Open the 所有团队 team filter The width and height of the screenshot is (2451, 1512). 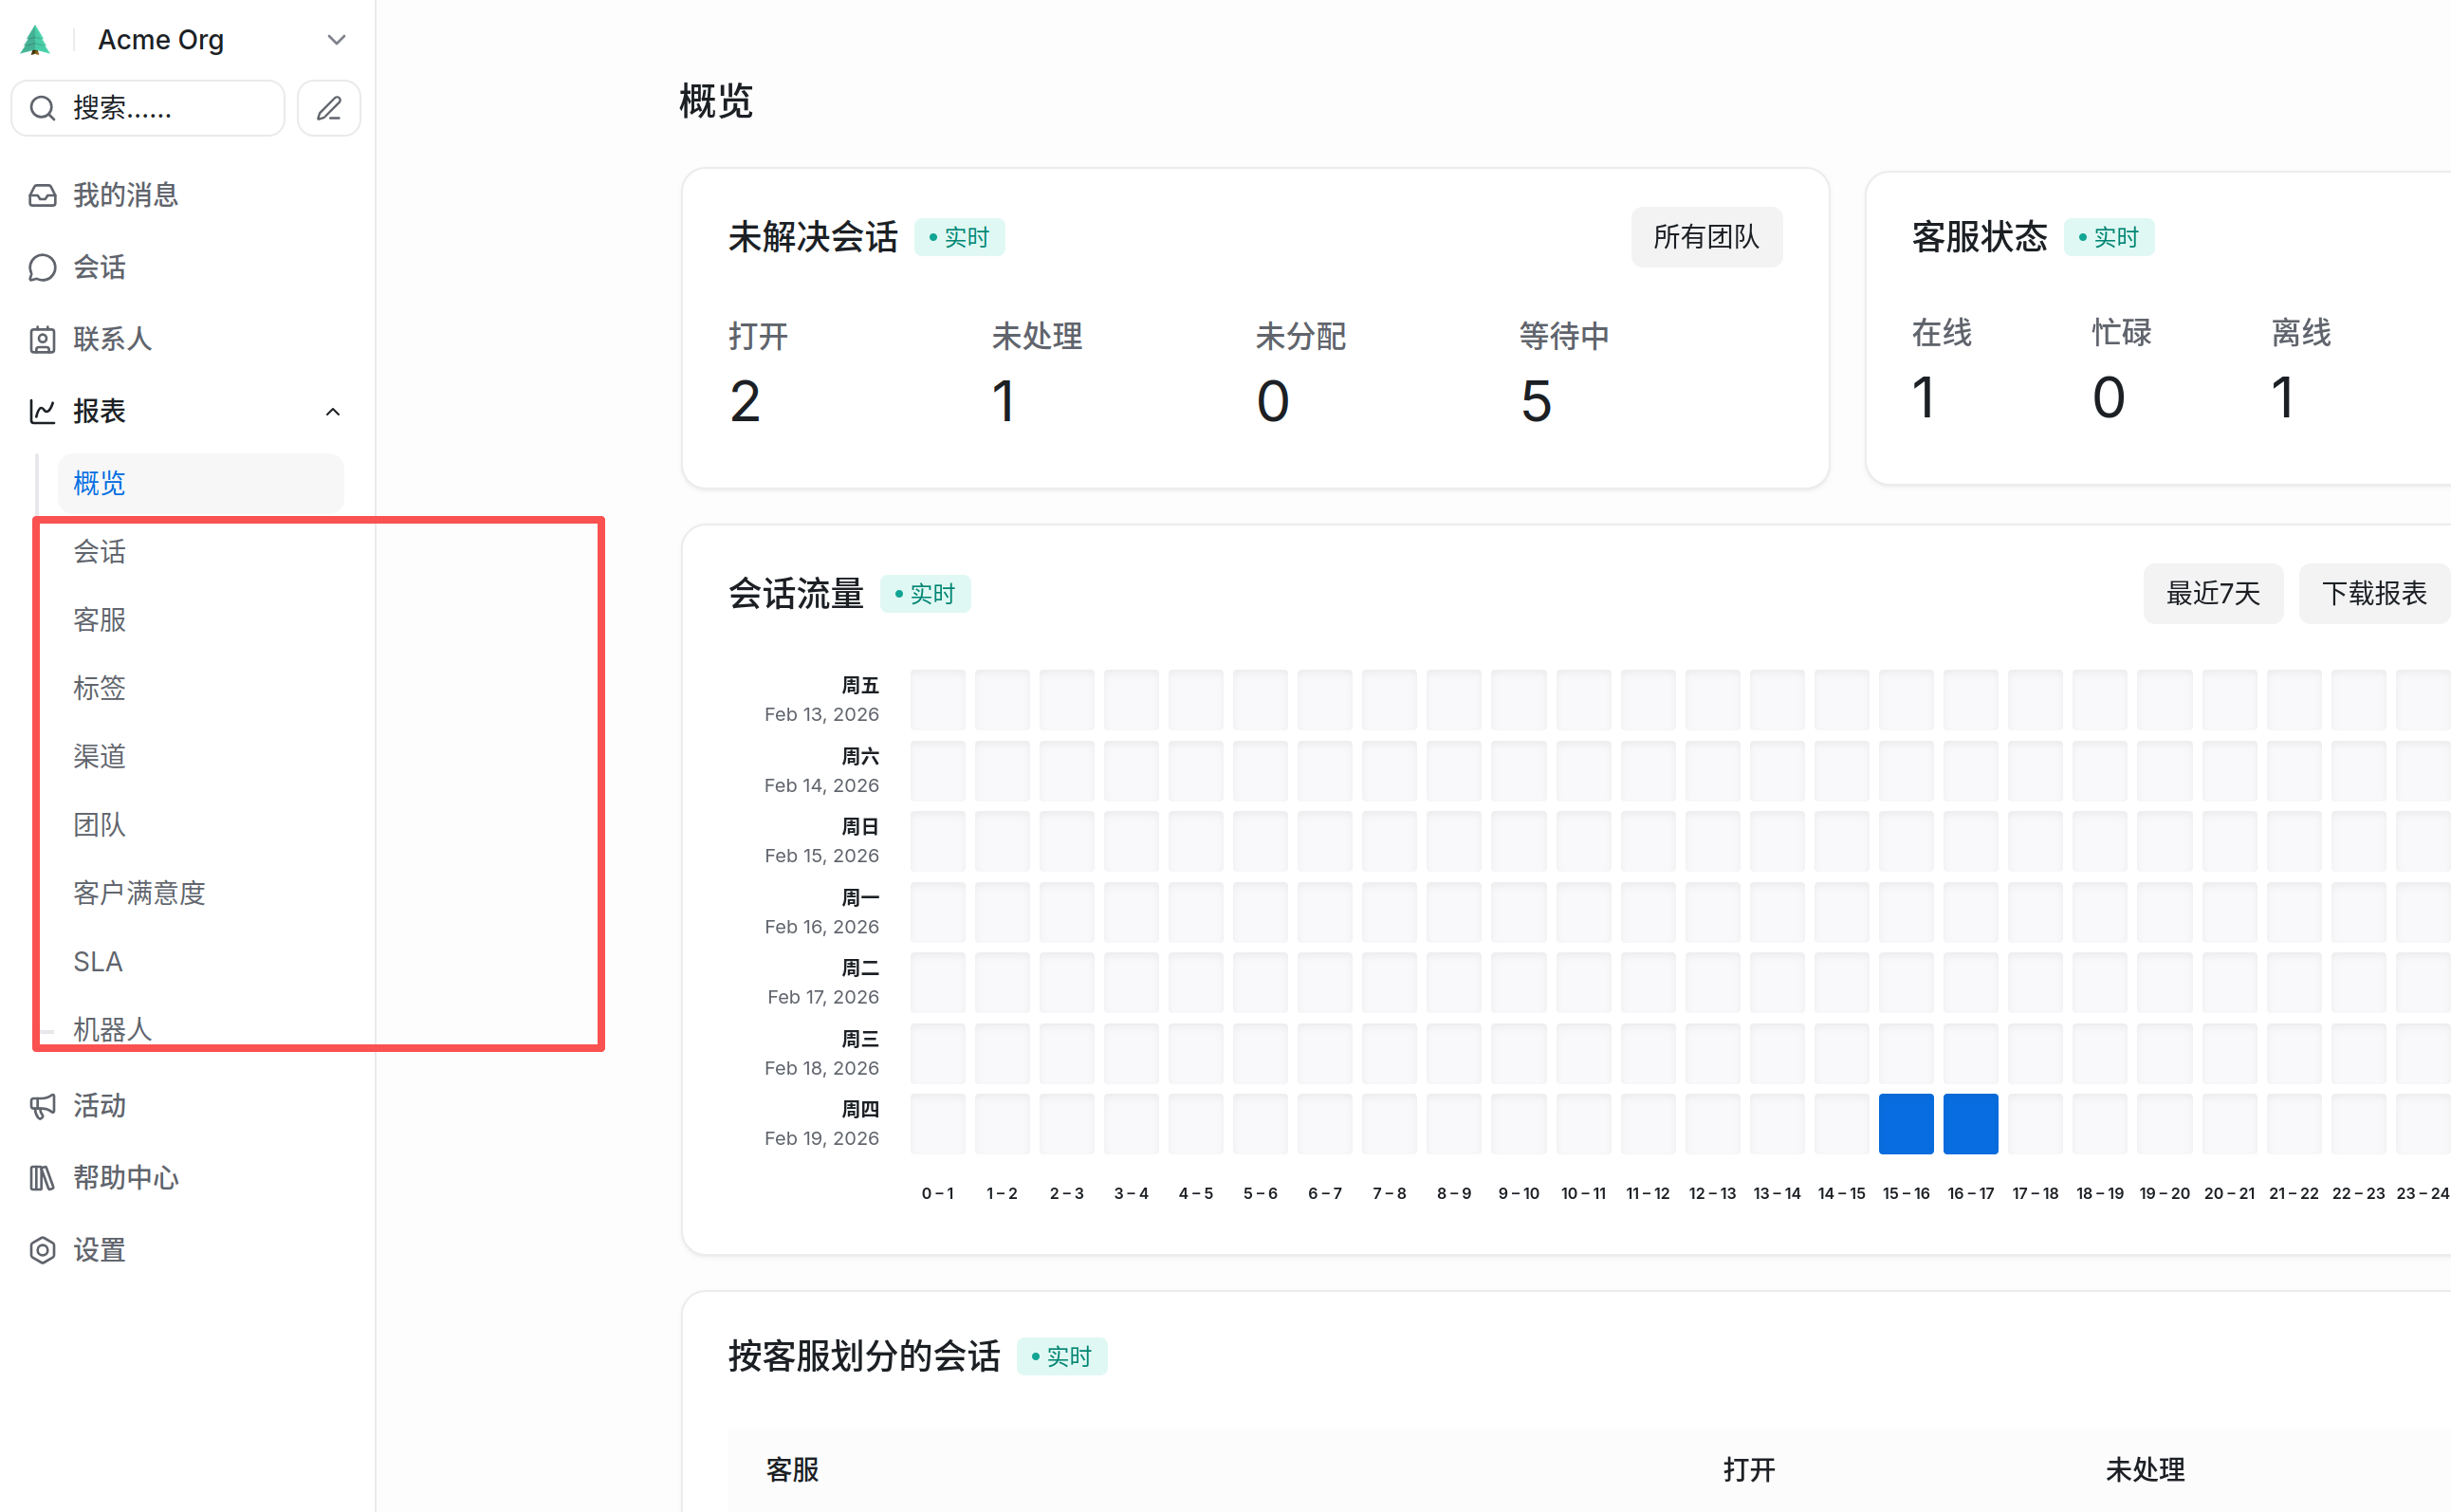[x=1706, y=237]
